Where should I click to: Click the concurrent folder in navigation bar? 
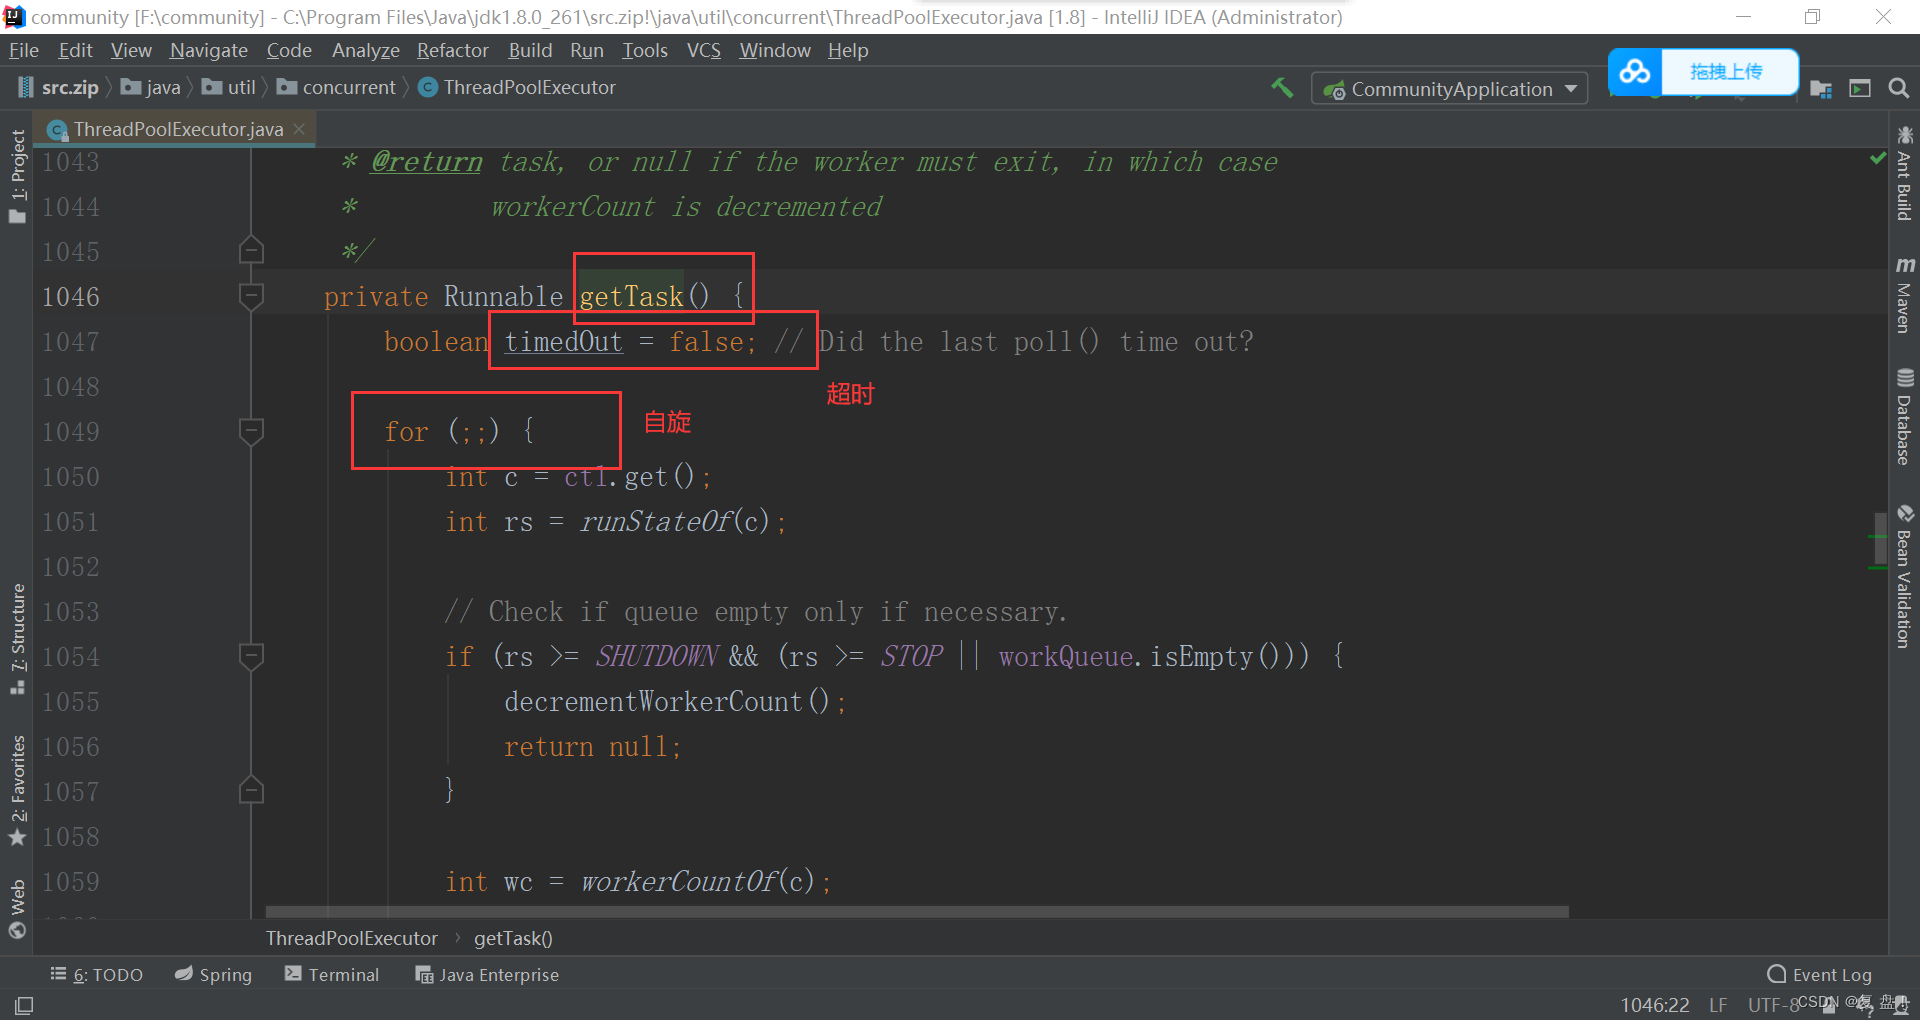pyautogui.click(x=336, y=88)
